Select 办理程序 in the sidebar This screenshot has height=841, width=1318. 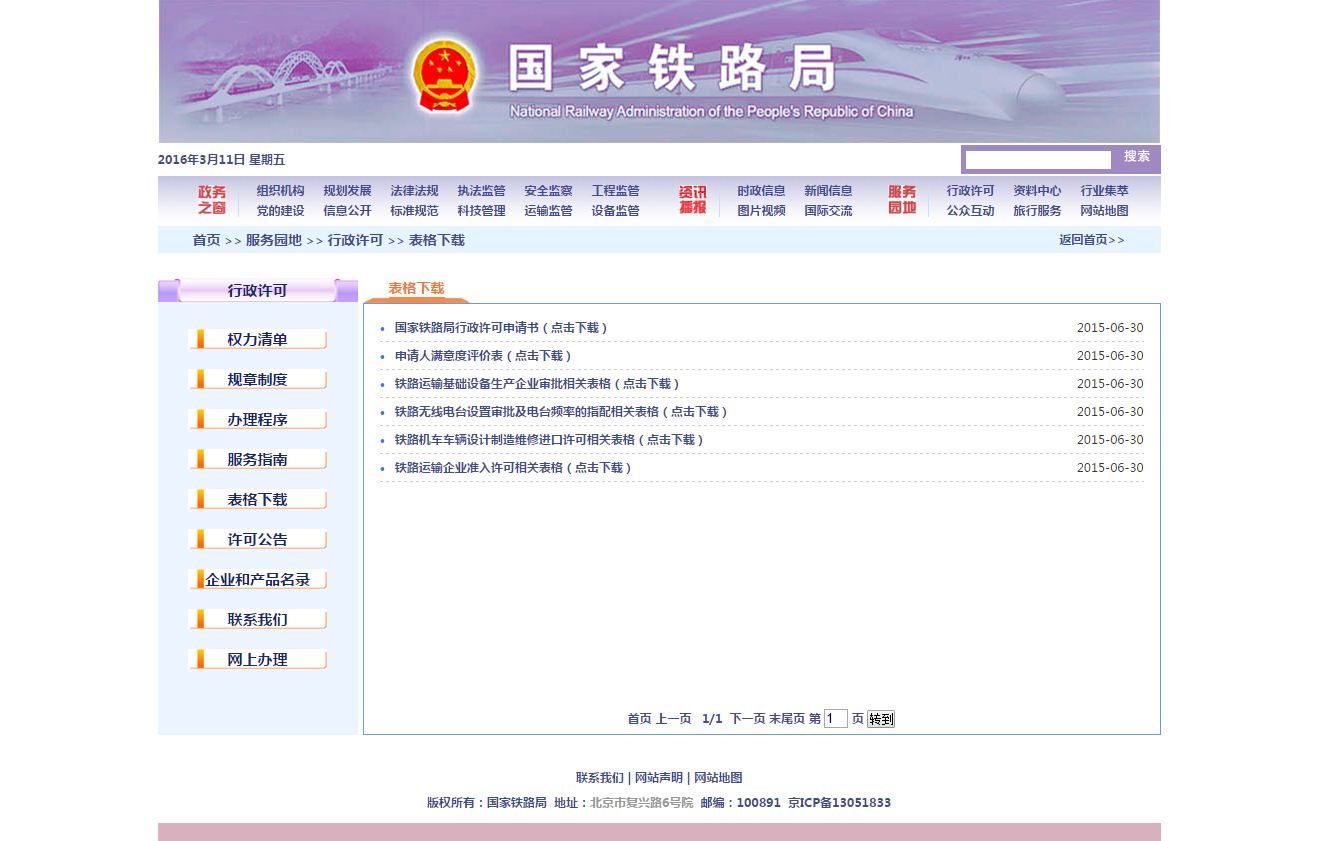click(257, 420)
